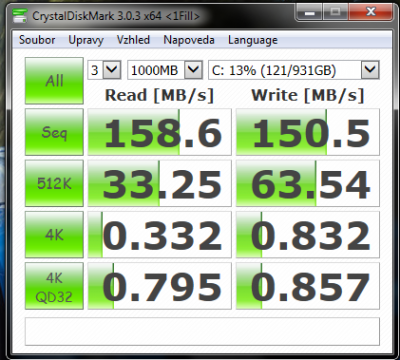Viewport: 400px width, 360px height.
Task: Open the Upravy menu
Action: pyautogui.click(x=86, y=40)
